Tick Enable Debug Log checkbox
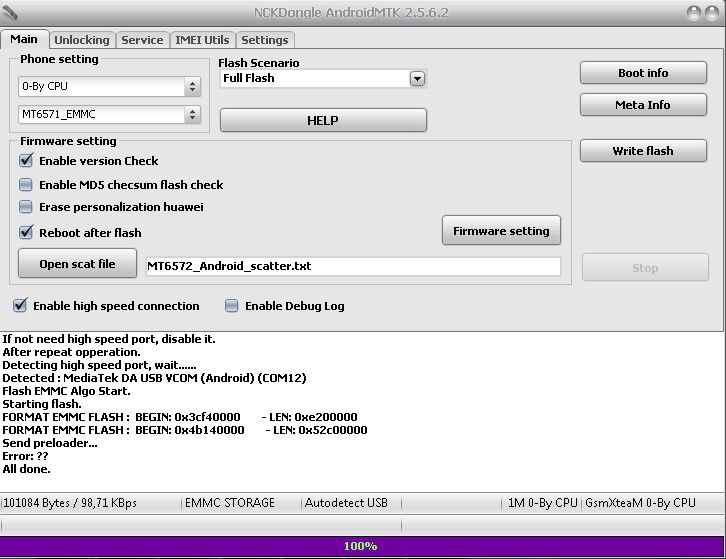Image resolution: width=726 pixels, height=559 pixels. [x=232, y=306]
